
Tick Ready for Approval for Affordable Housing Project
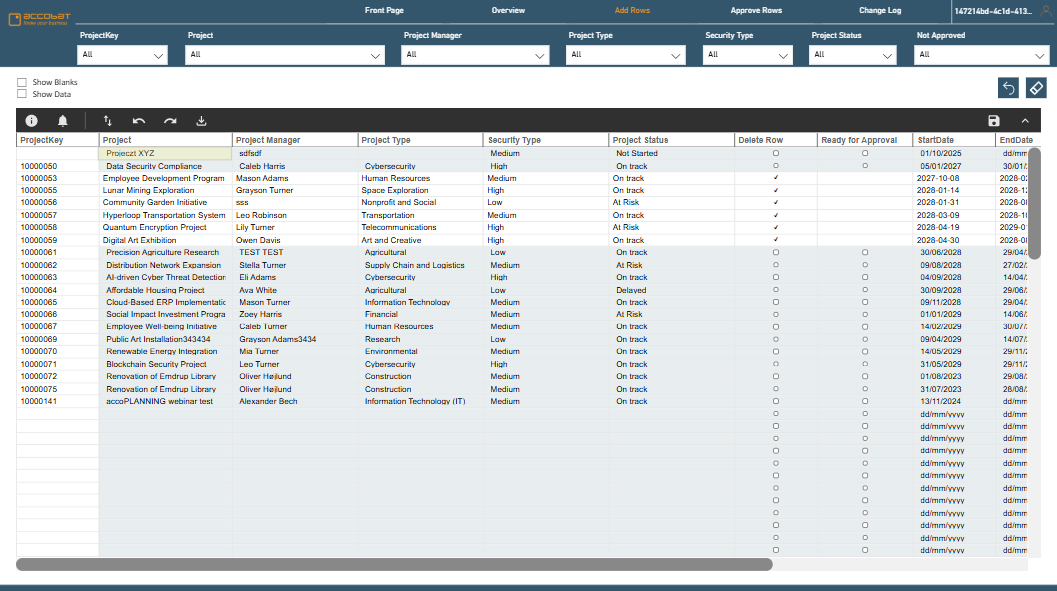click(x=865, y=290)
